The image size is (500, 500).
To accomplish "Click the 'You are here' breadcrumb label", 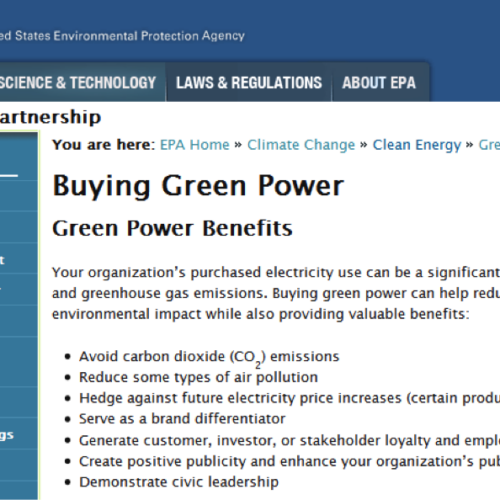I will (x=104, y=145).
